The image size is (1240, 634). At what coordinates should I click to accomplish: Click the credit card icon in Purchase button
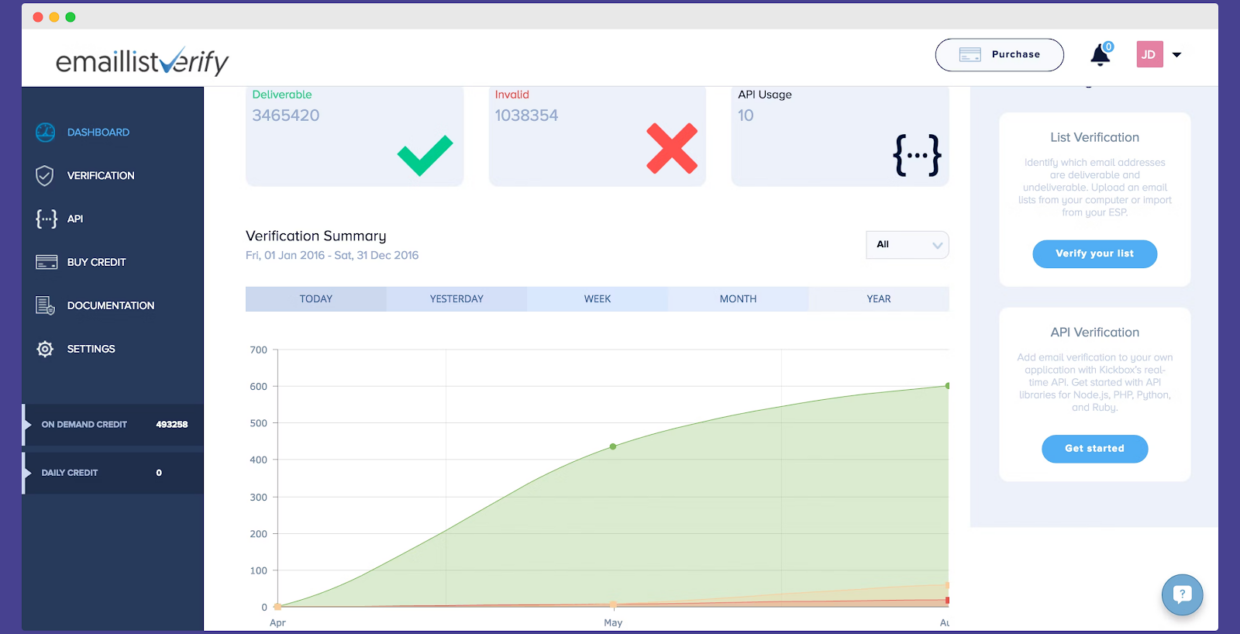click(x=969, y=55)
